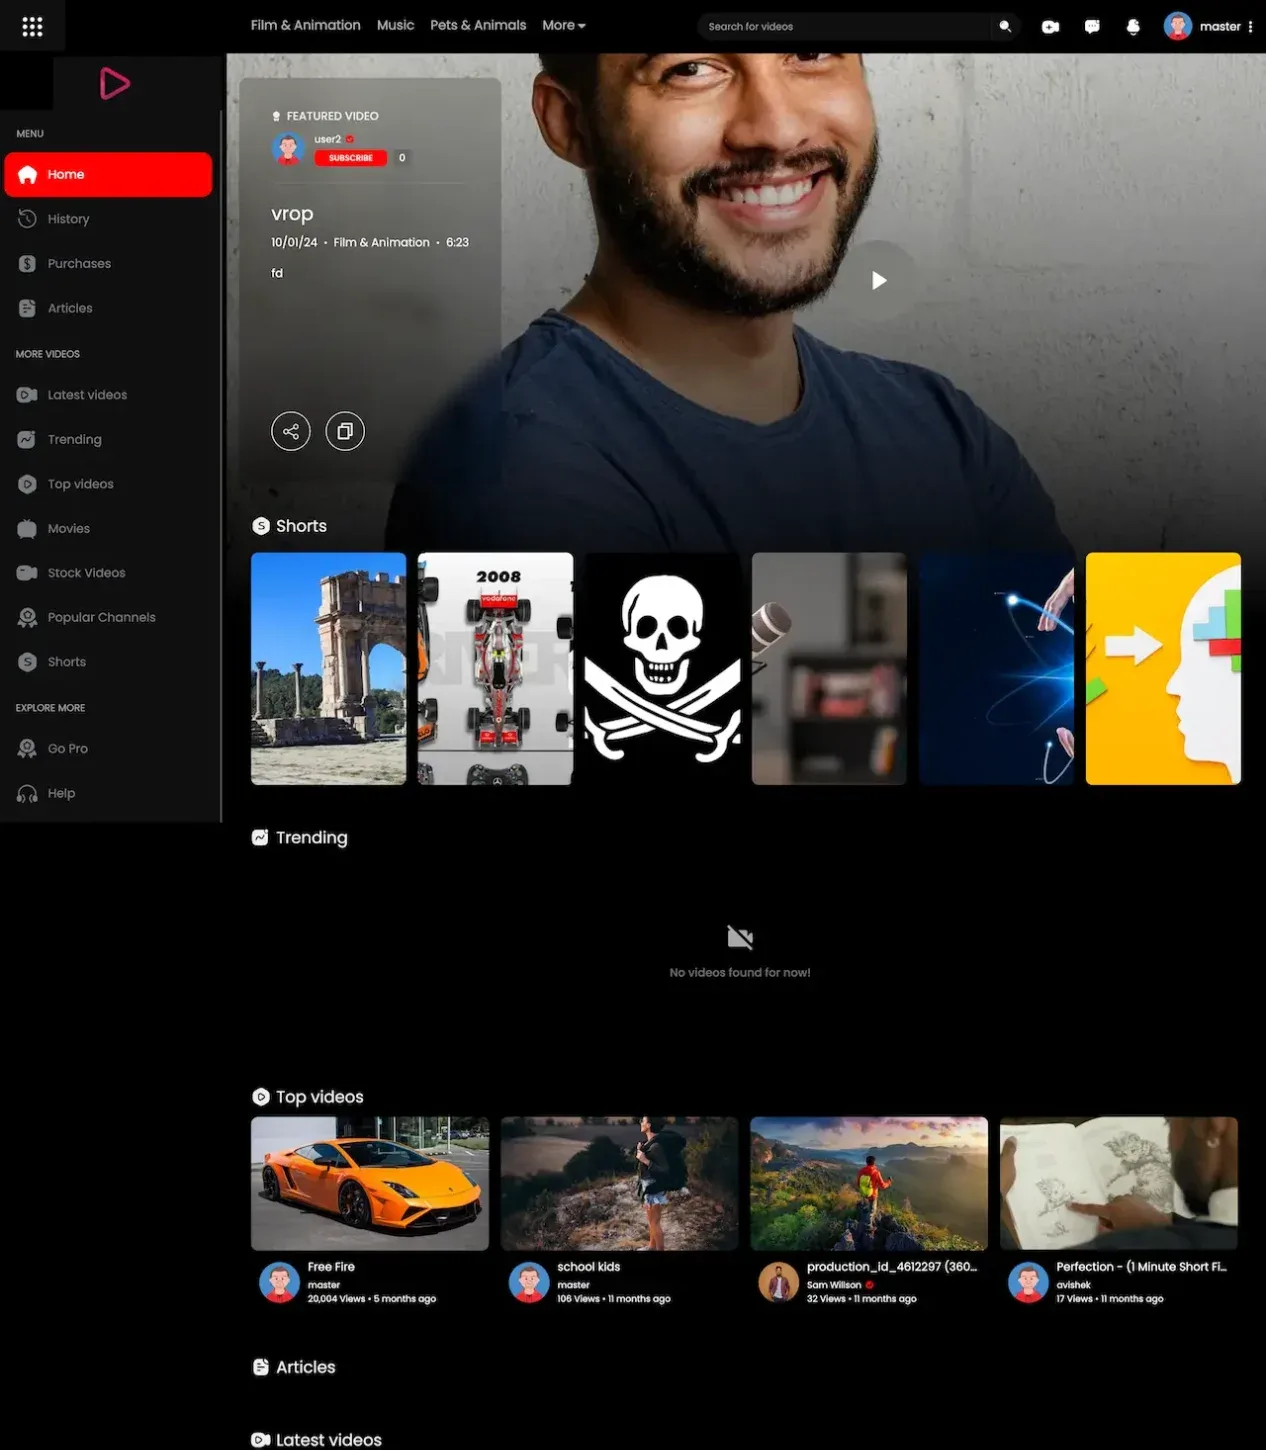The image size is (1266, 1450).
Task: Click the Go Pro sidebar icon
Action: [27, 748]
